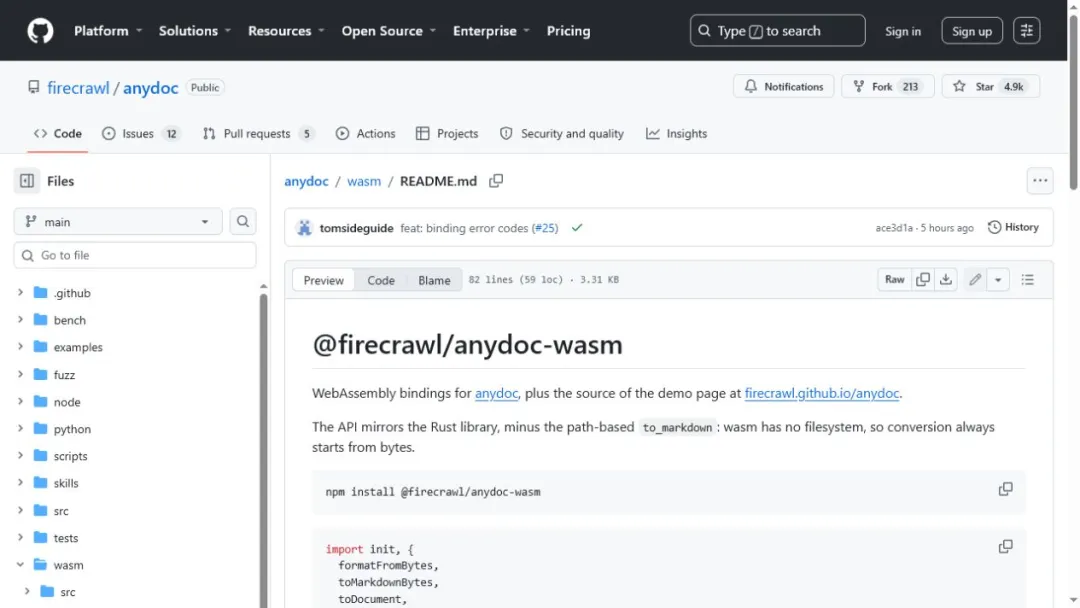Open the header settings sliders icon
Image resolution: width=1080 pixels, height=608 pixels.
(1026, 31)
